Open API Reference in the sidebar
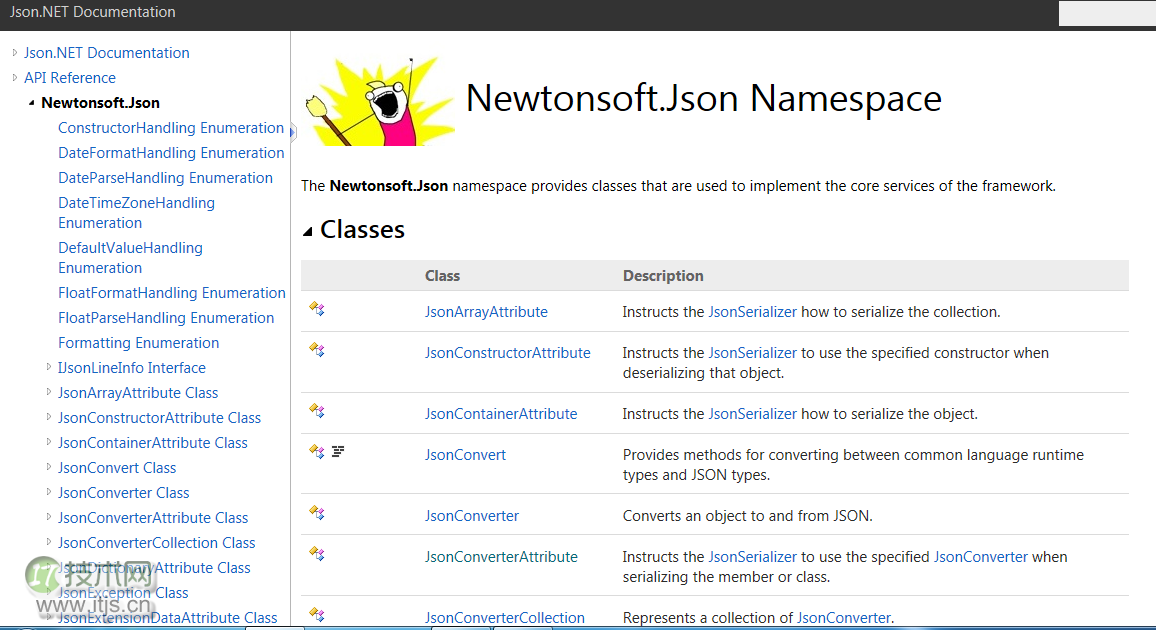Screen dimensions: 1156x630 (x=70, y=78)
